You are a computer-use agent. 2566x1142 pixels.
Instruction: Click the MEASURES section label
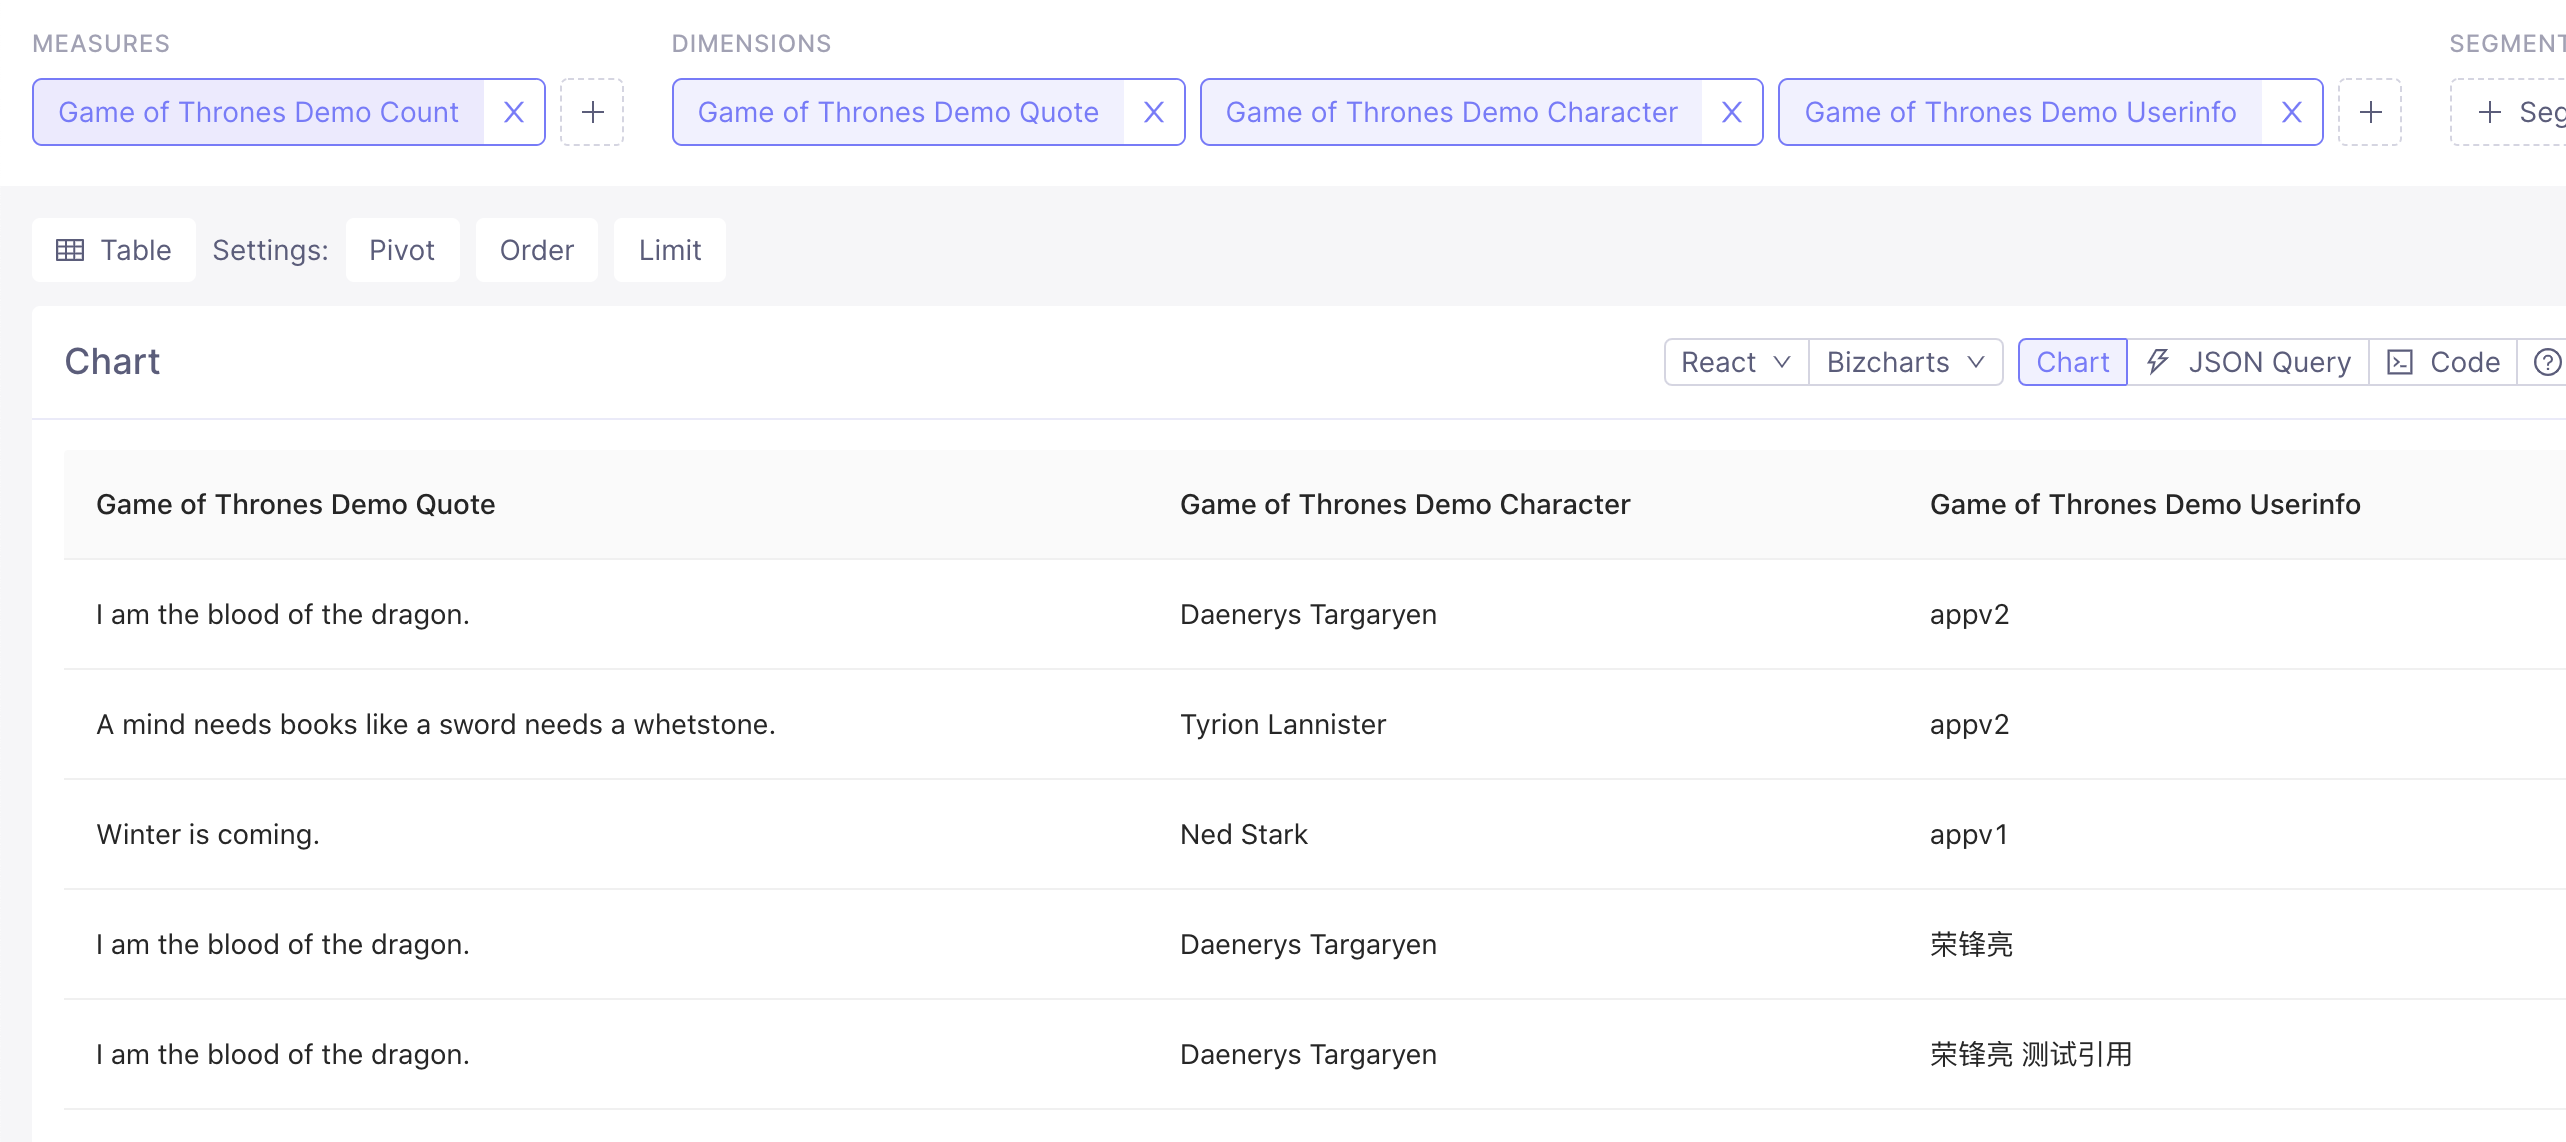(x=101, y=44)
